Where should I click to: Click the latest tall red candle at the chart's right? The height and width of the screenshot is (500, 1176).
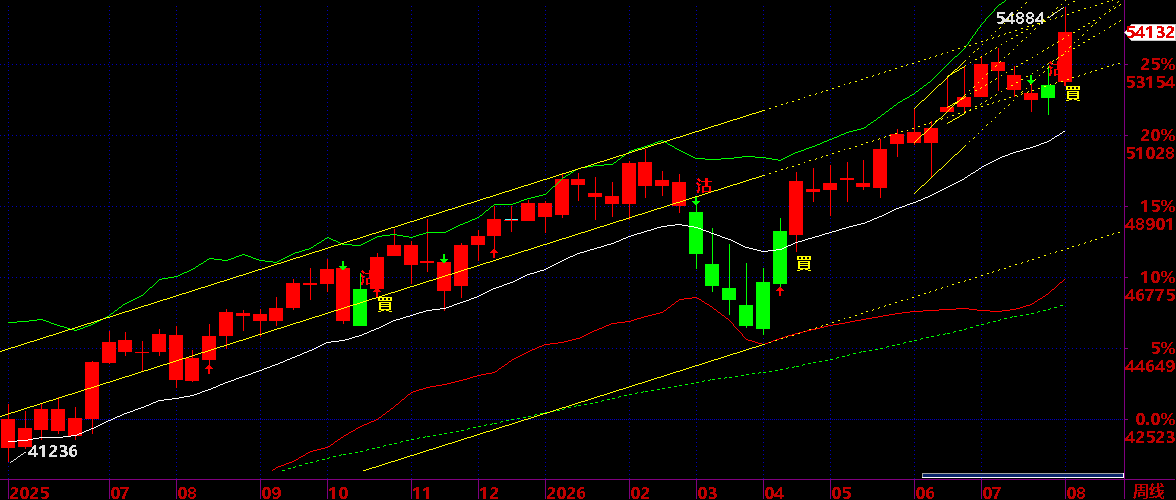pyautogui.click(x=1065, y=57)
